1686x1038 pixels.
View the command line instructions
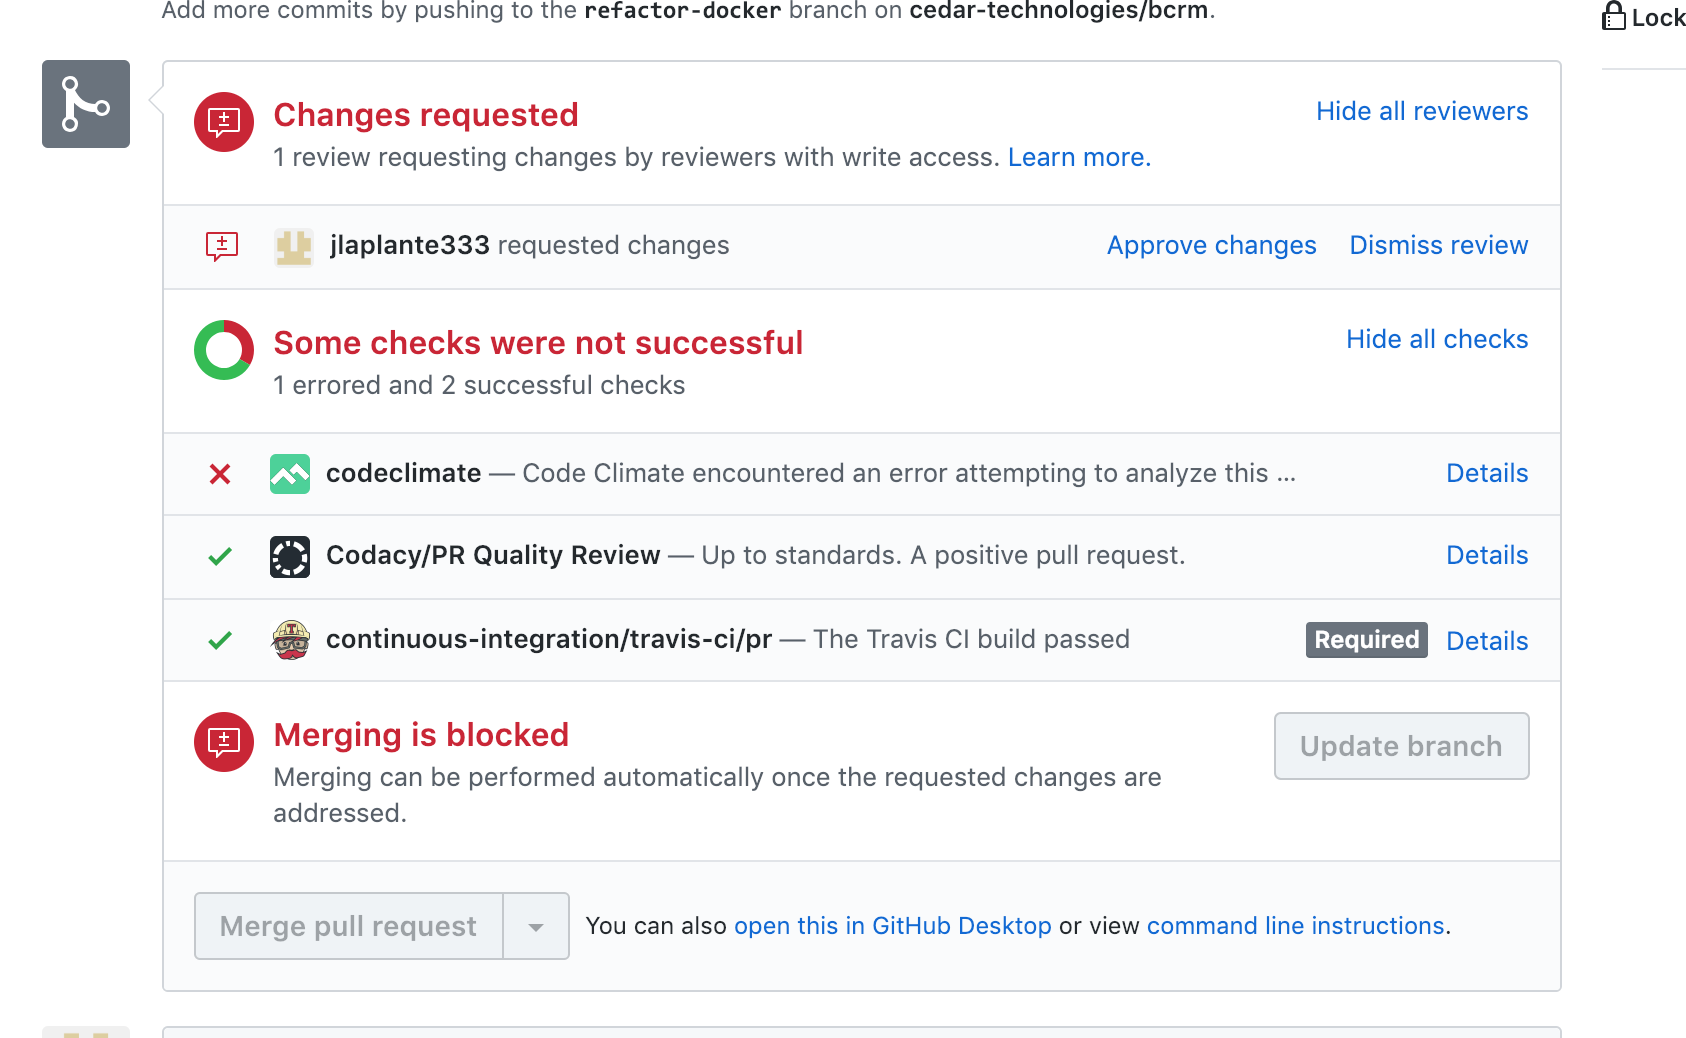pos(1294,925)
